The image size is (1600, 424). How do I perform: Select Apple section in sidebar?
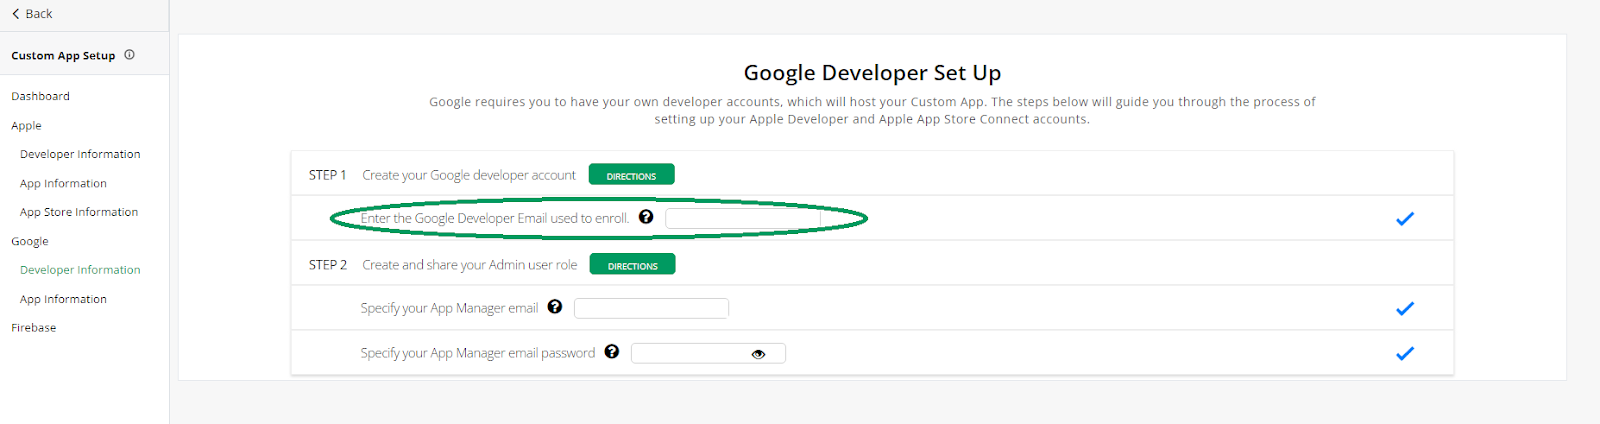coord(27,126)
